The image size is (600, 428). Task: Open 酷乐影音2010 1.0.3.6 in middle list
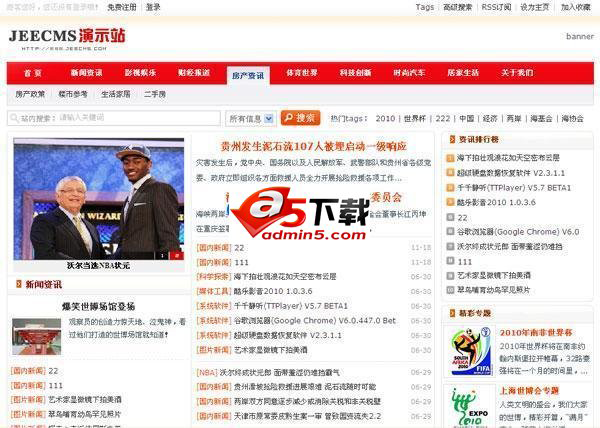[x=273, y=291]
